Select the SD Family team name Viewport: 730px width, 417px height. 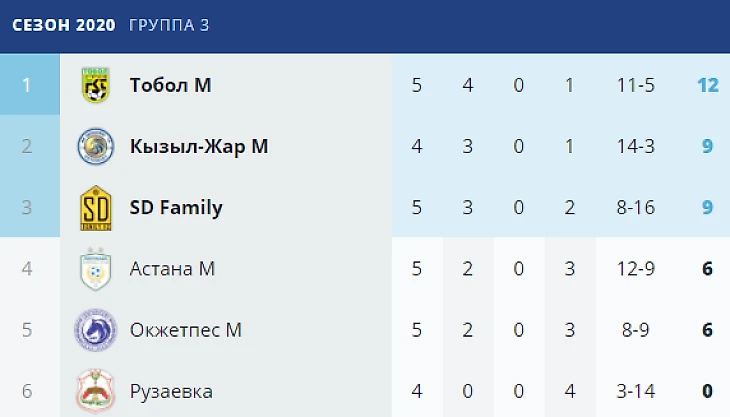(x=176, y=208)
